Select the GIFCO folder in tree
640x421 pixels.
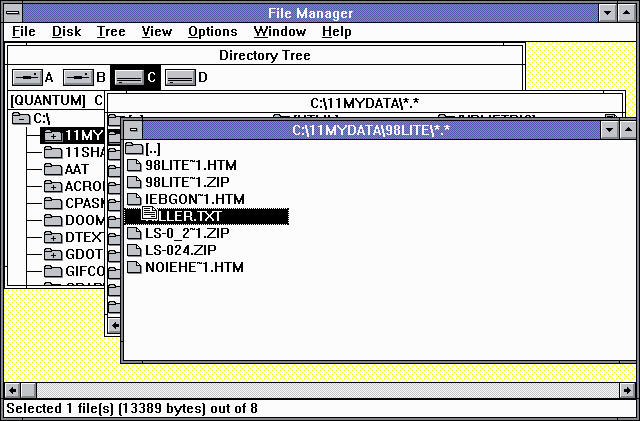pyautogui.click(x=53, y=271)
